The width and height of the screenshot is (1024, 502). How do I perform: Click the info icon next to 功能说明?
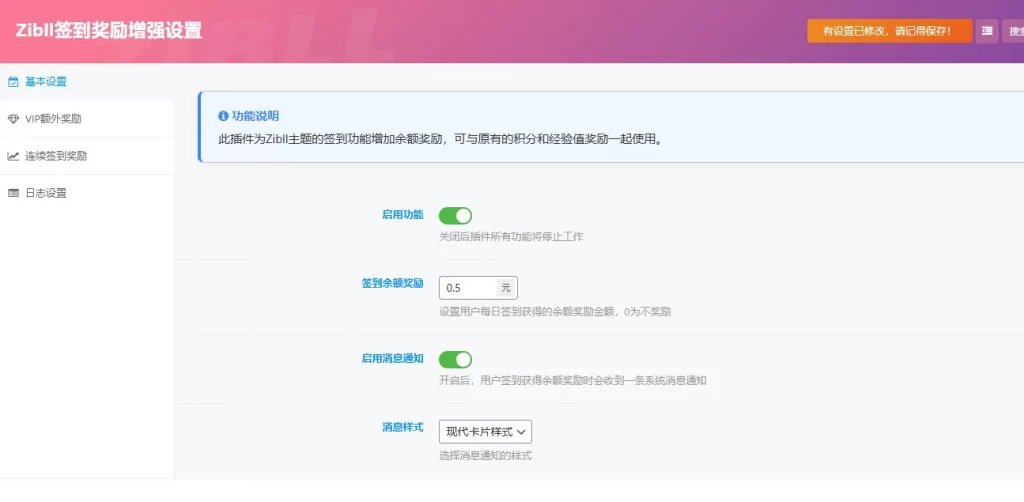point(223,116)
